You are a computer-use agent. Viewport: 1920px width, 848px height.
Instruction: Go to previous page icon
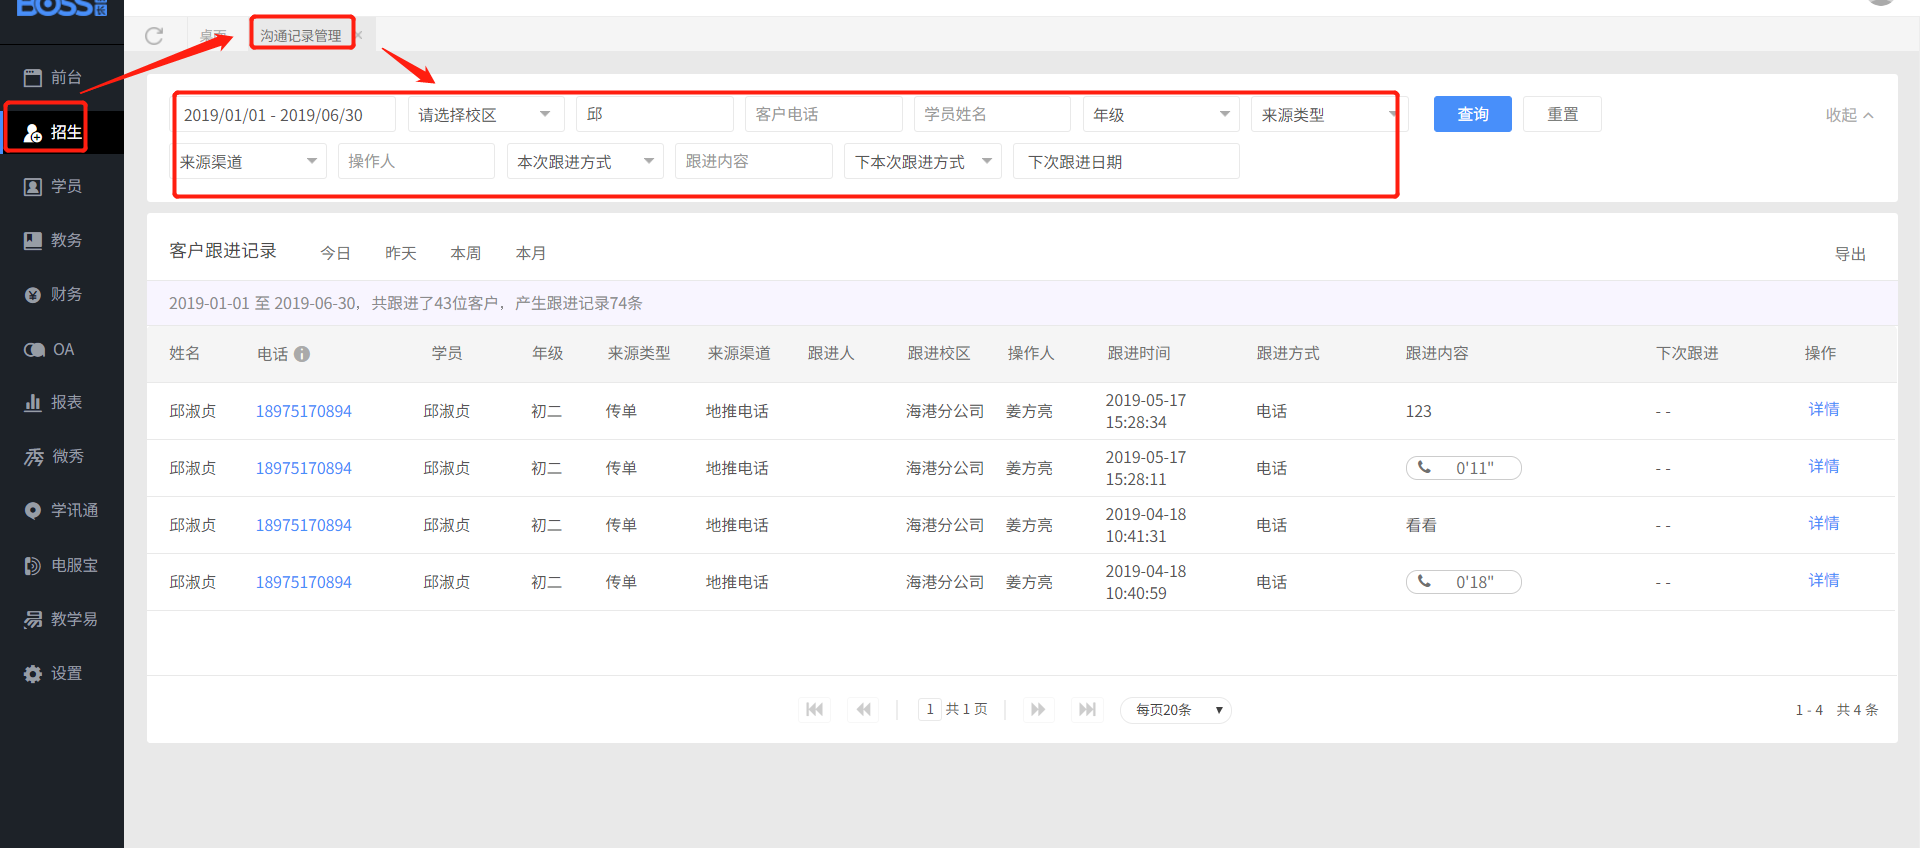864,709
